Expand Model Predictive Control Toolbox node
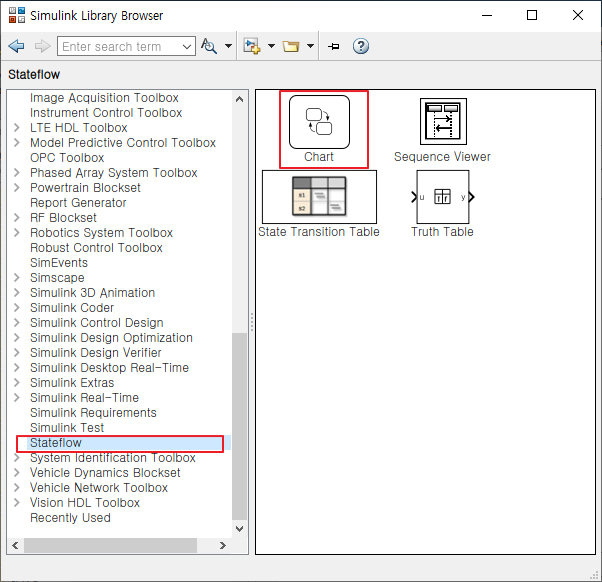Image resolution: width=602 pixels, height=582 pixels. [17, 142]
